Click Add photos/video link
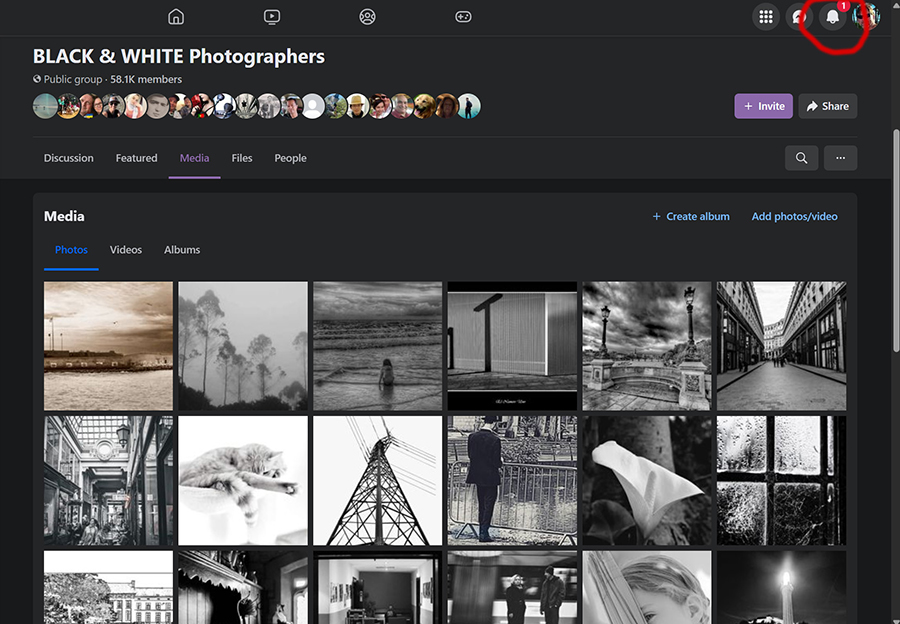The image size is (900, 624). coord(794,216)
